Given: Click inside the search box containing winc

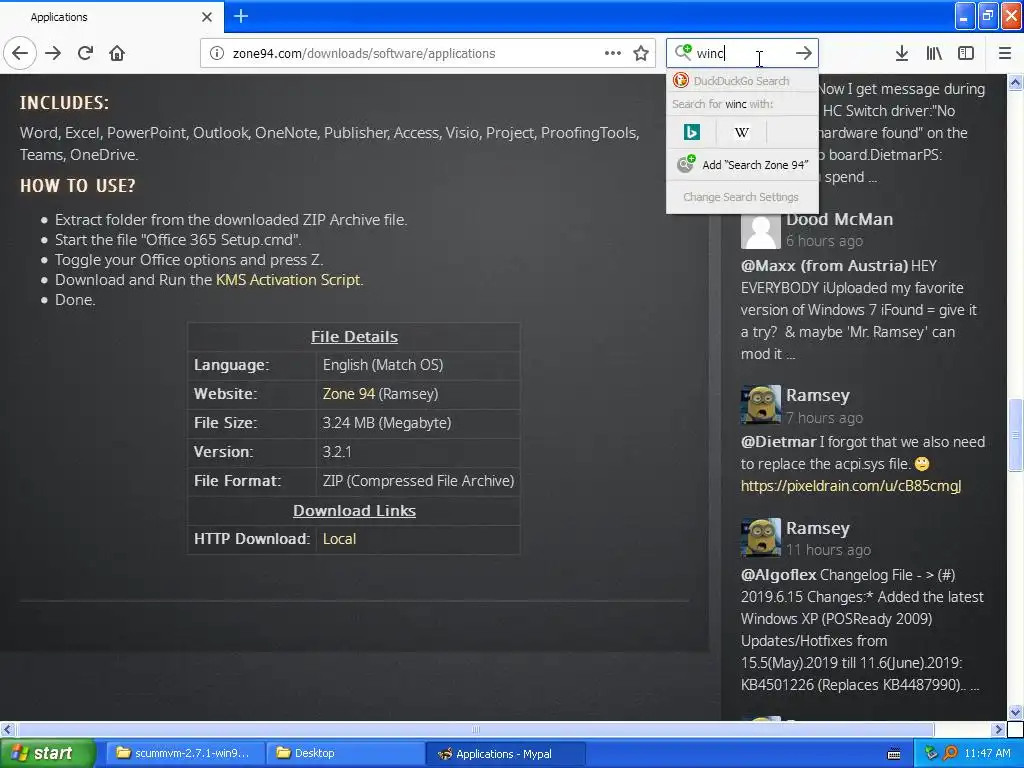Looking at the screenshot, I should click(742, 53).
